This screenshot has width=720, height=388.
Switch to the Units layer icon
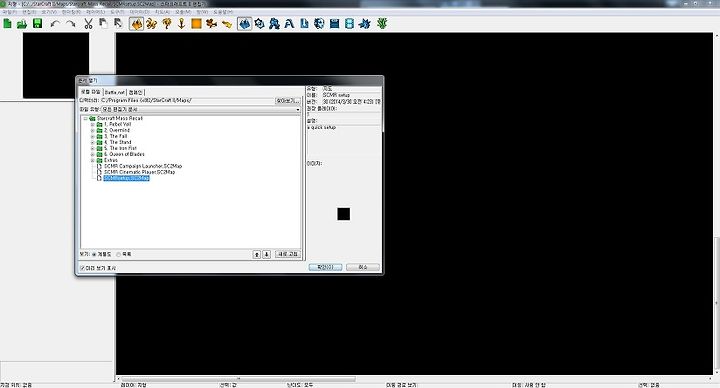pyautogui.click(x=152, y=24)
